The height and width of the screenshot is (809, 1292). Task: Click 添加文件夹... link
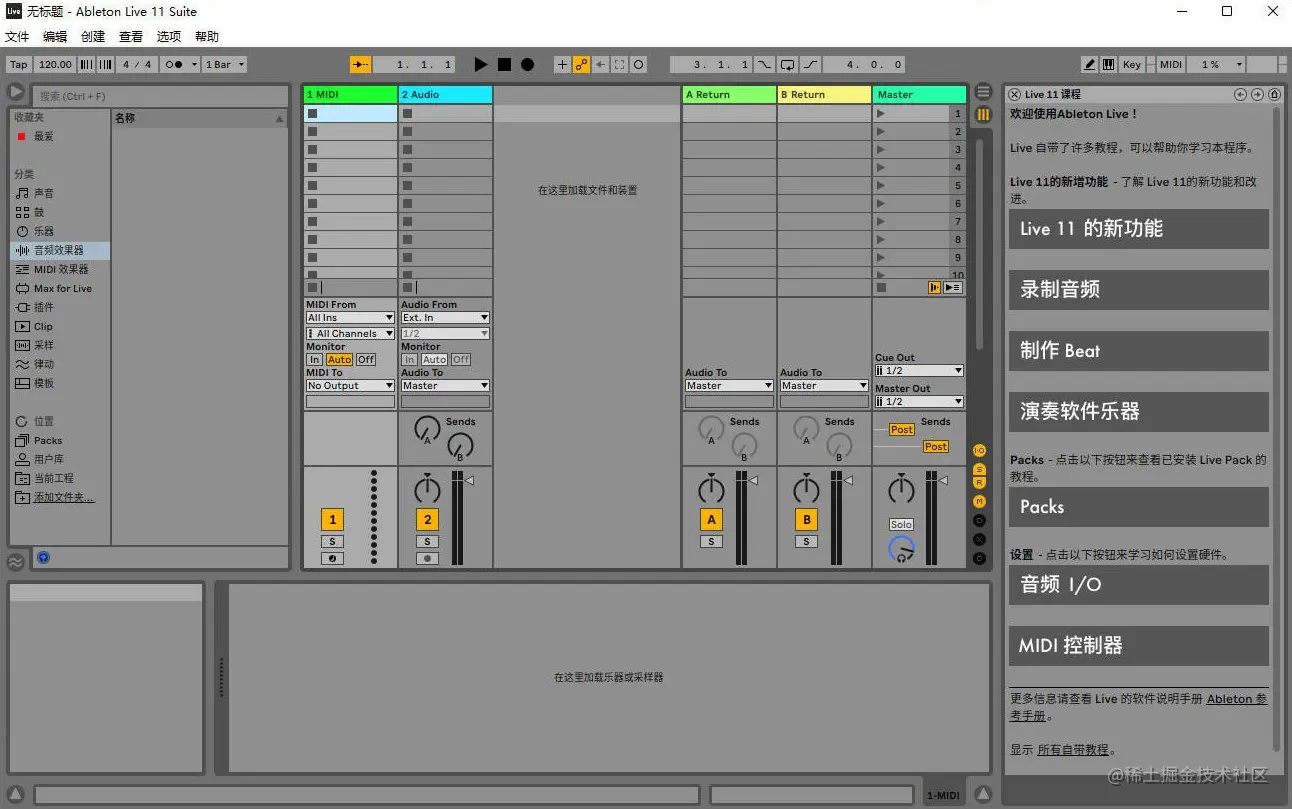pyautogui.click(x=64, y=497)
